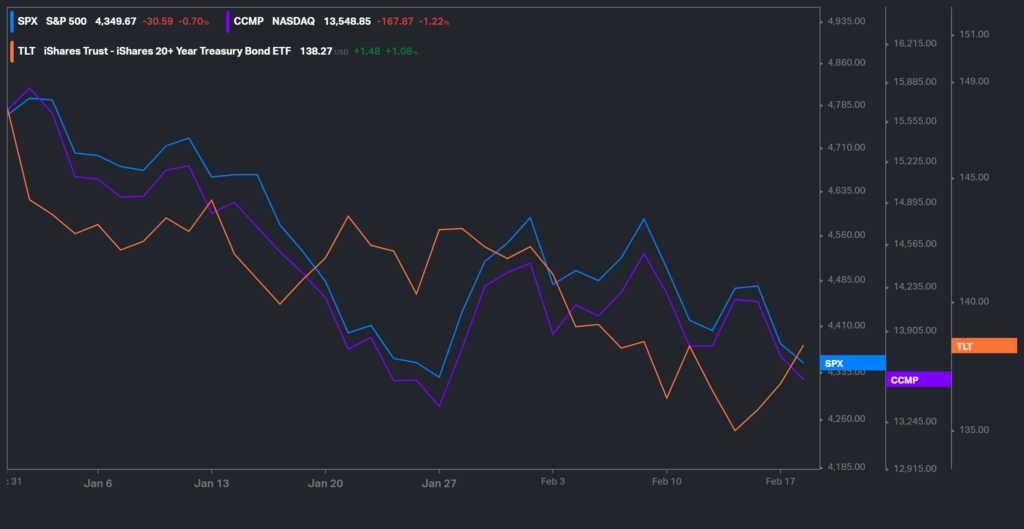Click the blue SPX color marker in legend
This screenshot has width=1024, height=529.
11,20
